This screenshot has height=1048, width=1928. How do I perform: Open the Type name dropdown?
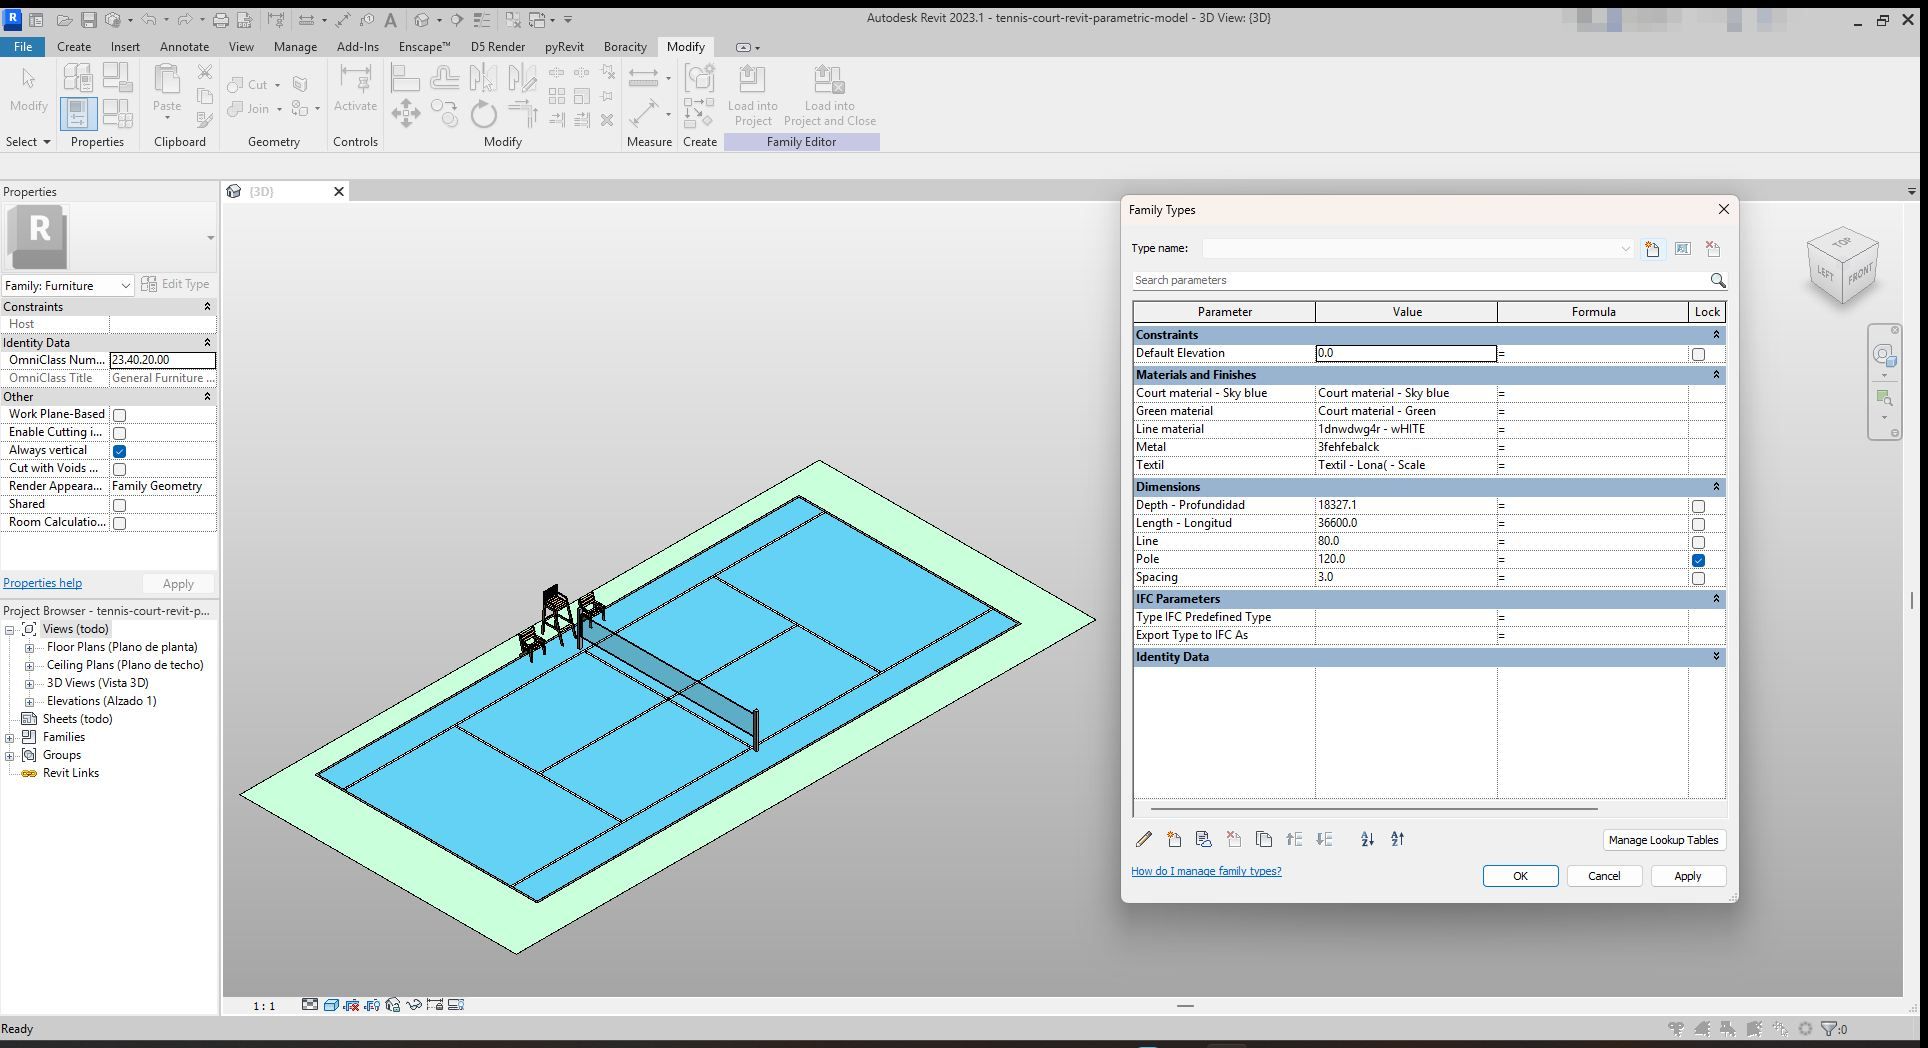(x=1625, y=249)
